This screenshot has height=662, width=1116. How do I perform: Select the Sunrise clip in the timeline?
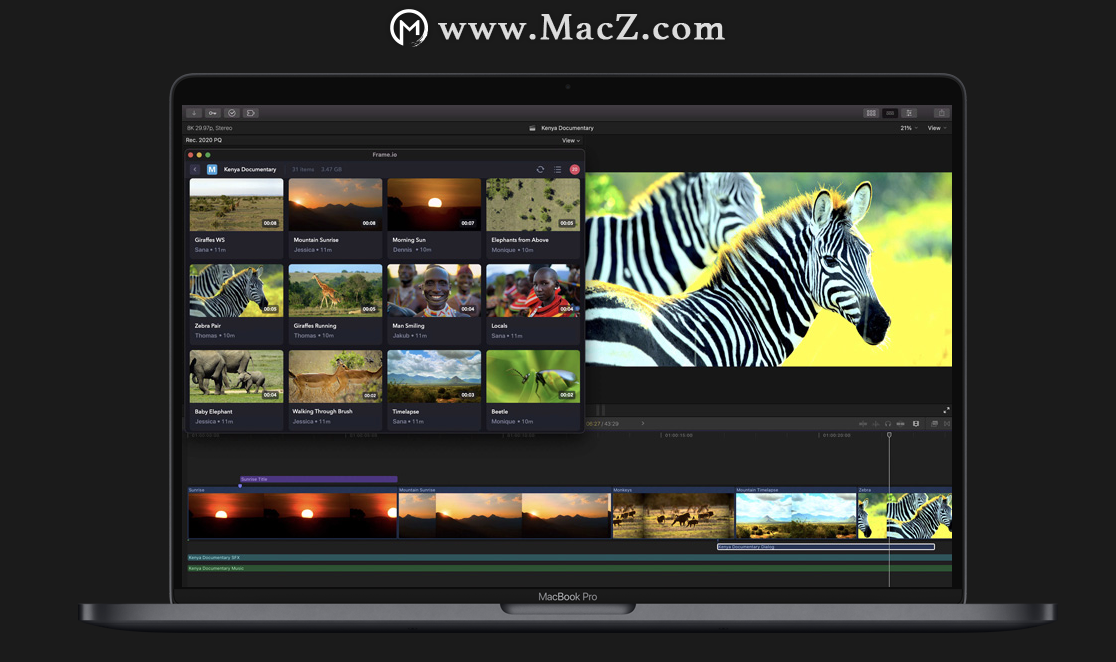pos(293,513)
